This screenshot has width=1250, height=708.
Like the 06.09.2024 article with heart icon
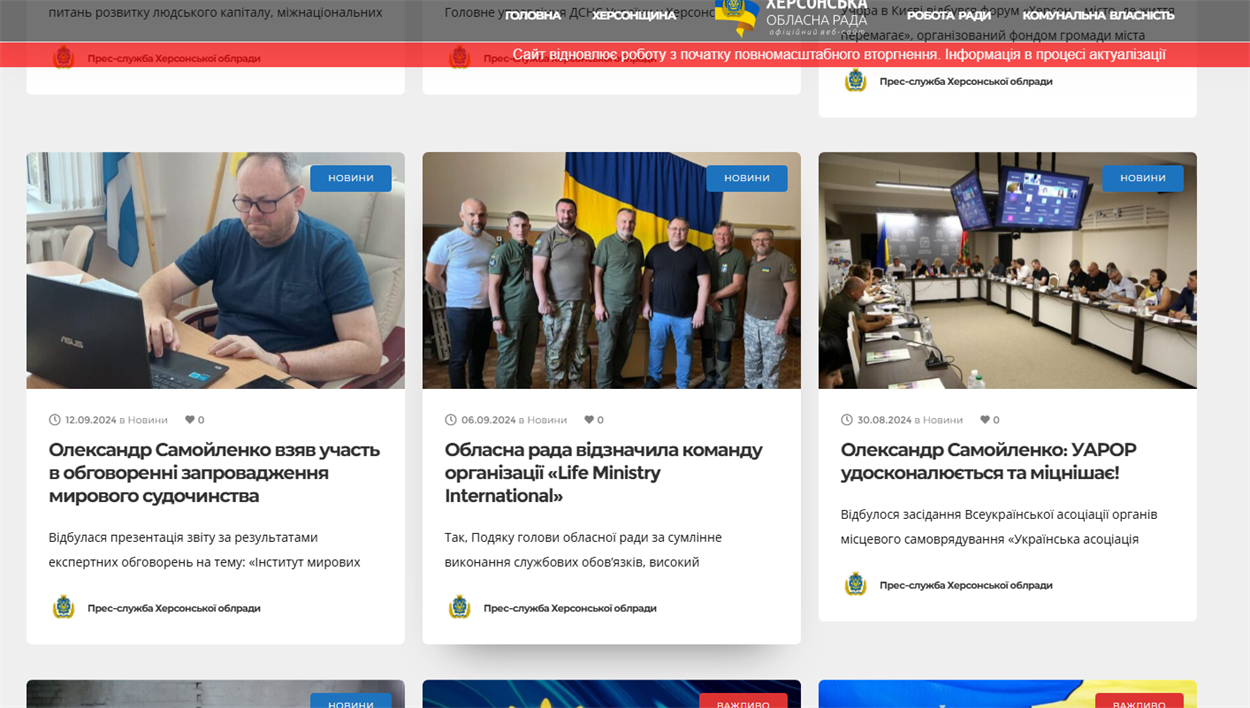pos(588,420)
